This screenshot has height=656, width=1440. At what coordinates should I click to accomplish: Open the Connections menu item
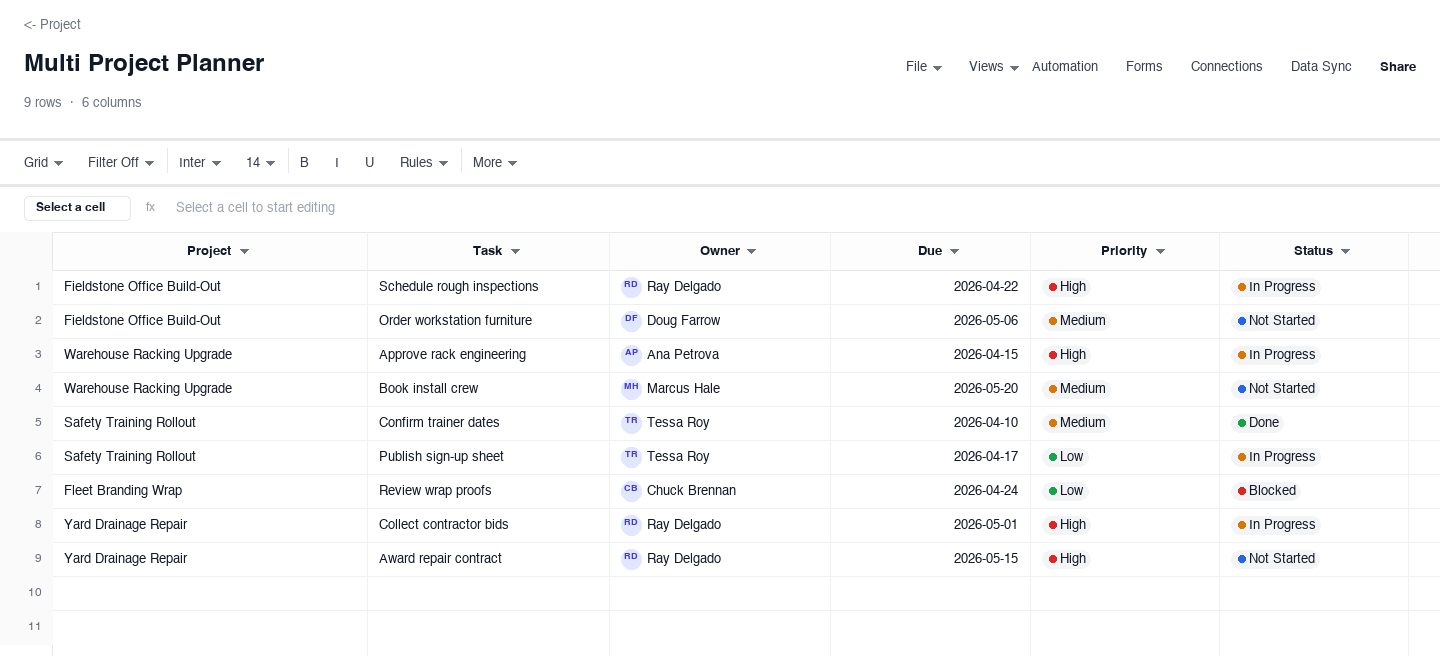pyautogui.click(x=1226, y=67)
